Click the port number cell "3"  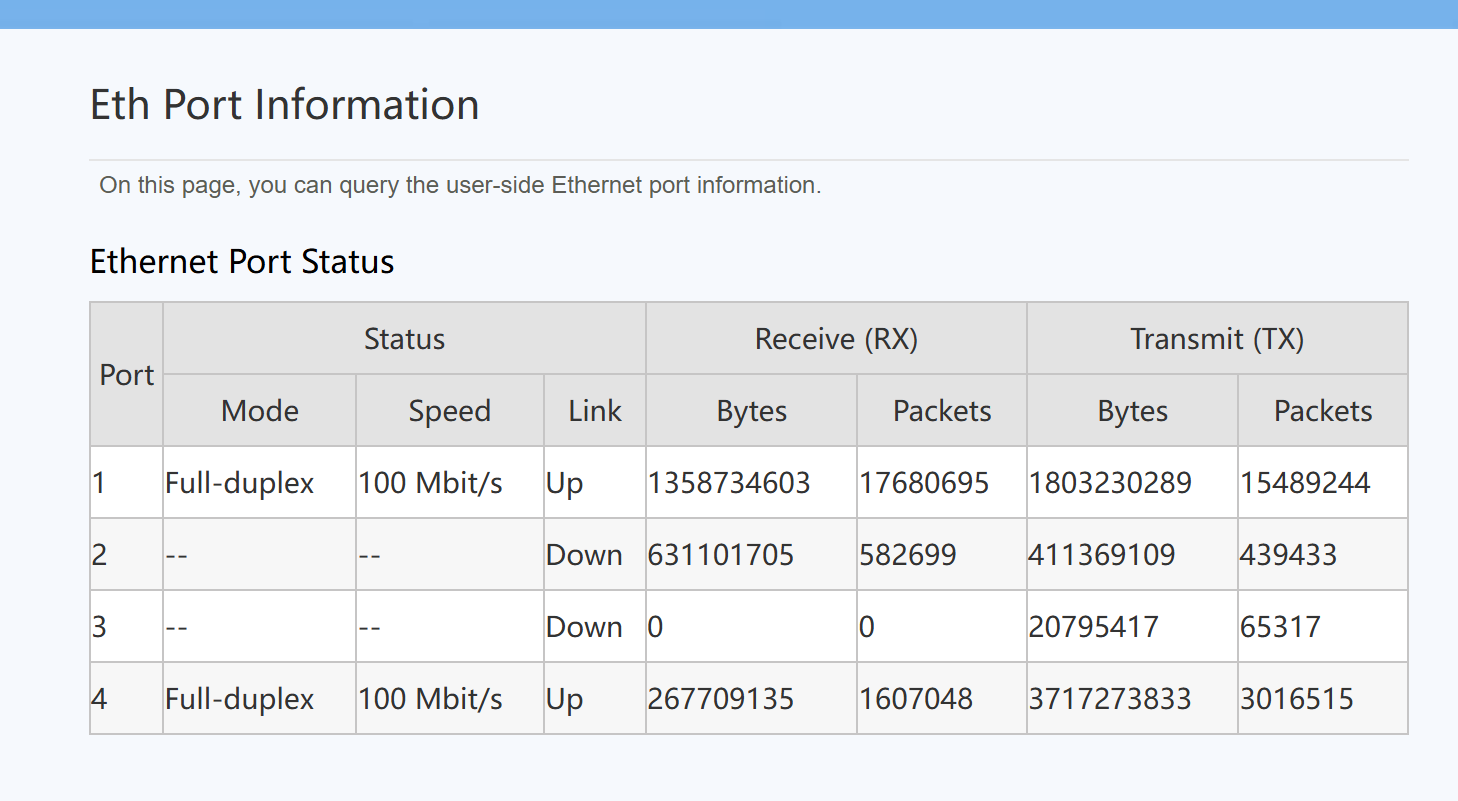127,627
